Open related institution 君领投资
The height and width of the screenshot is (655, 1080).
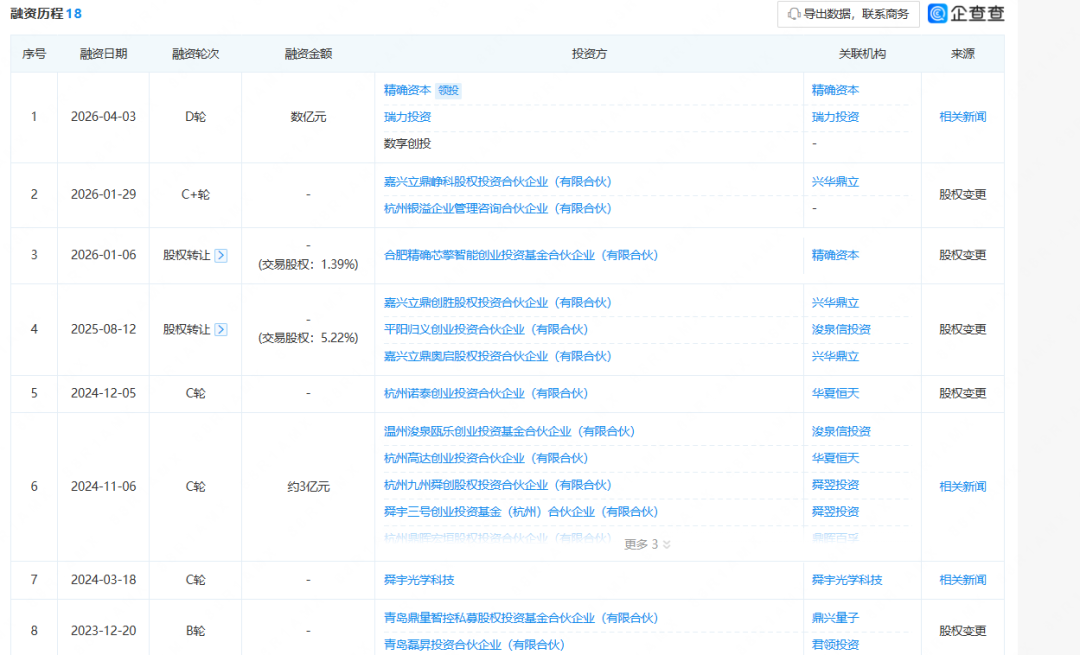pyautogui.click(x=835, y=645)
